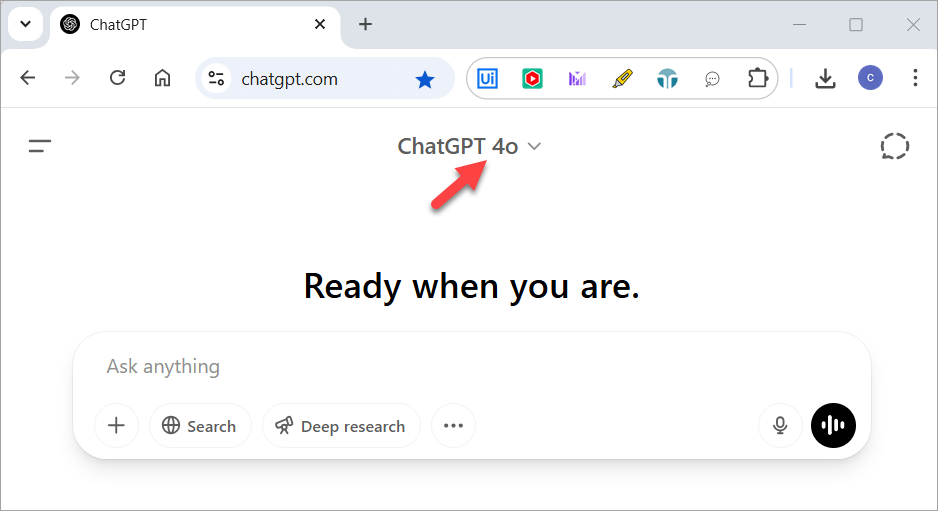938x511 pixels.
Task: Focus the Ask anything input field
Action: pos(471,366)
